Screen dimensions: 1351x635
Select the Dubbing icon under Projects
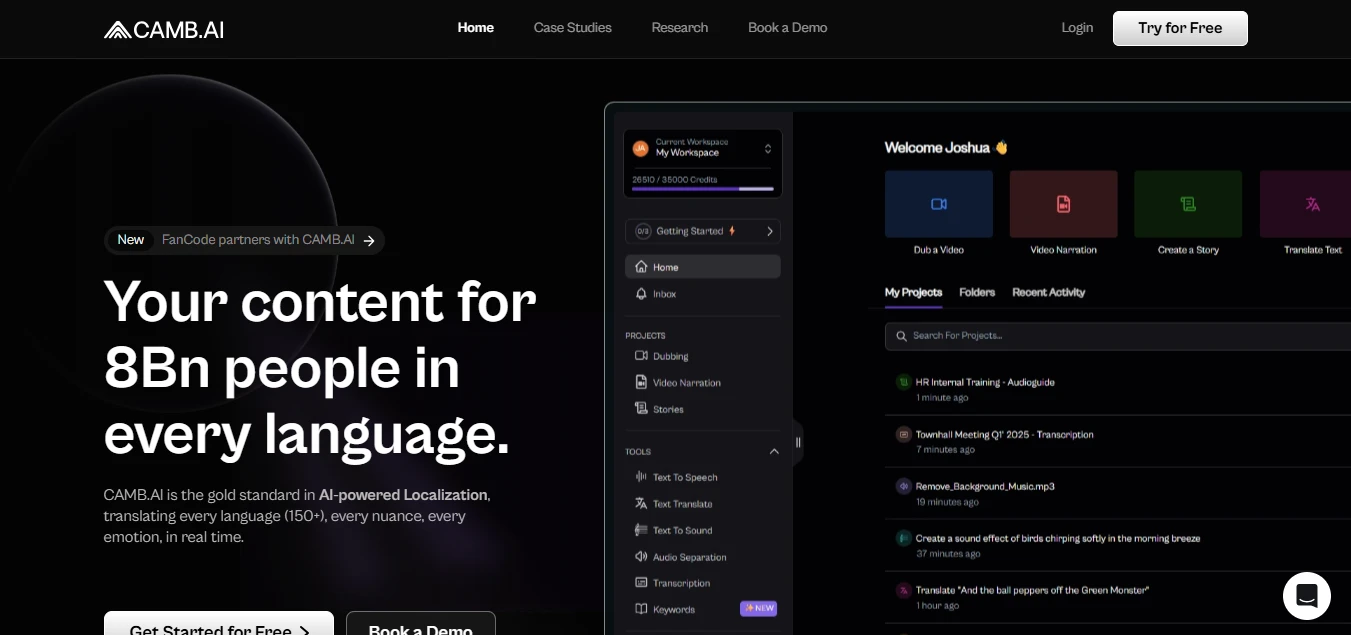pos(641,356)
